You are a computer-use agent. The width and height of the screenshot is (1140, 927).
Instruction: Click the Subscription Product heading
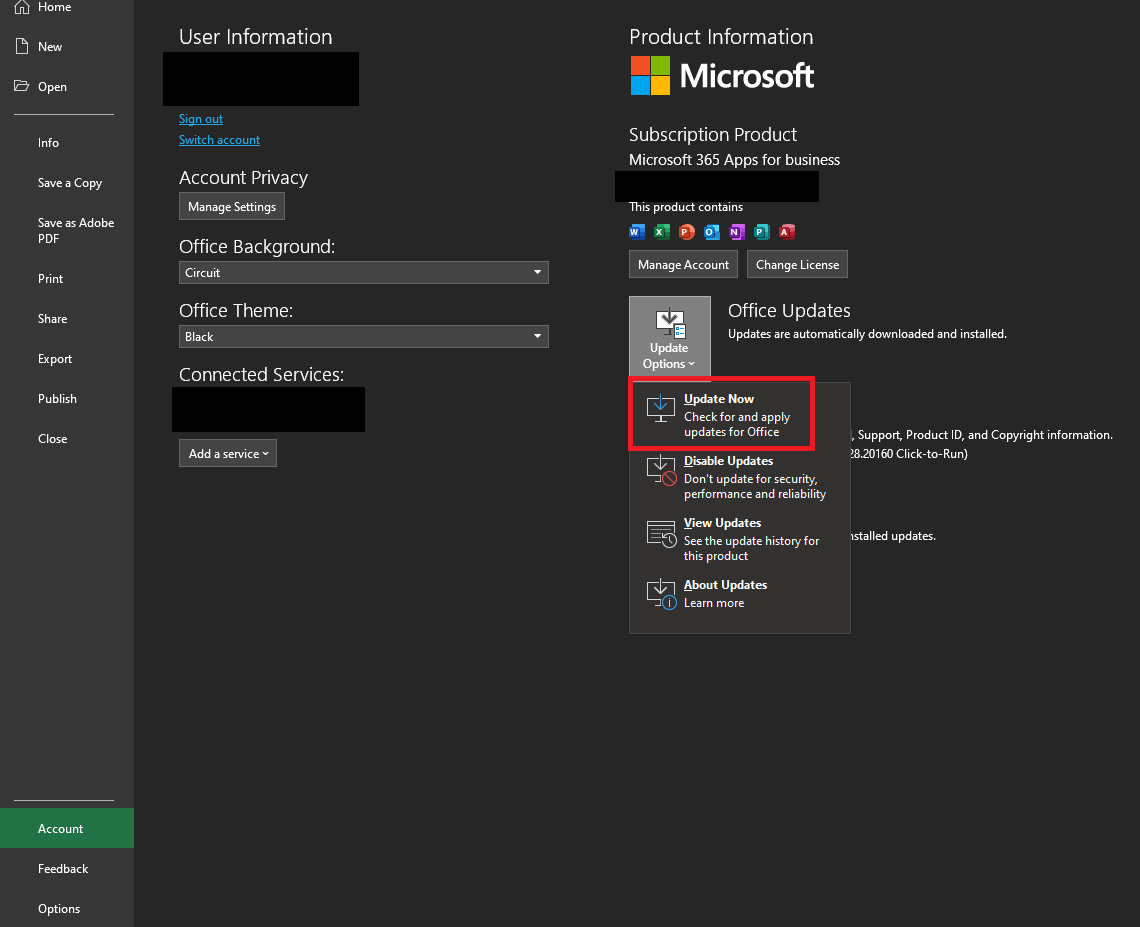[712, 135]
